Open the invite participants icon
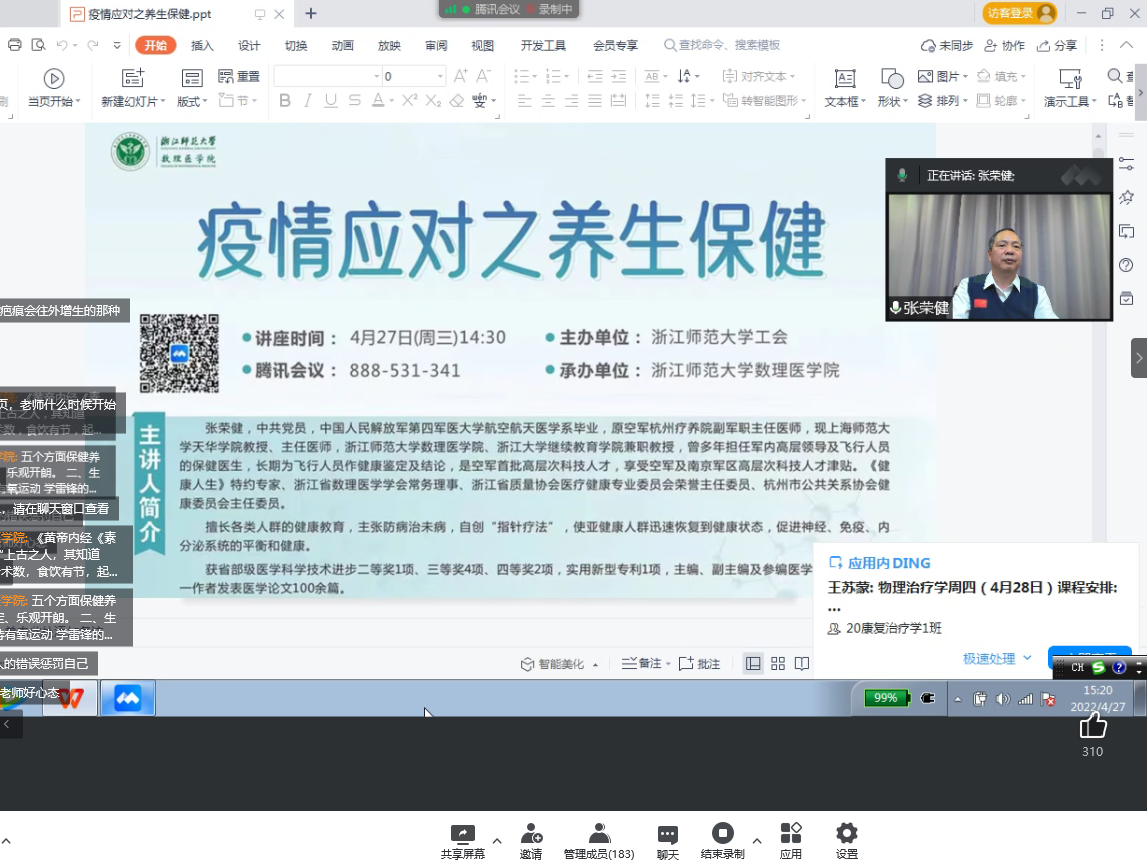1147x861 pixels. pos(531,834)
